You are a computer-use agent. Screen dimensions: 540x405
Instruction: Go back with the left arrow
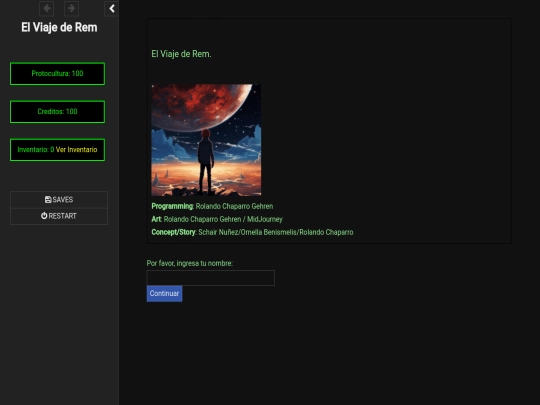(46, 9)
